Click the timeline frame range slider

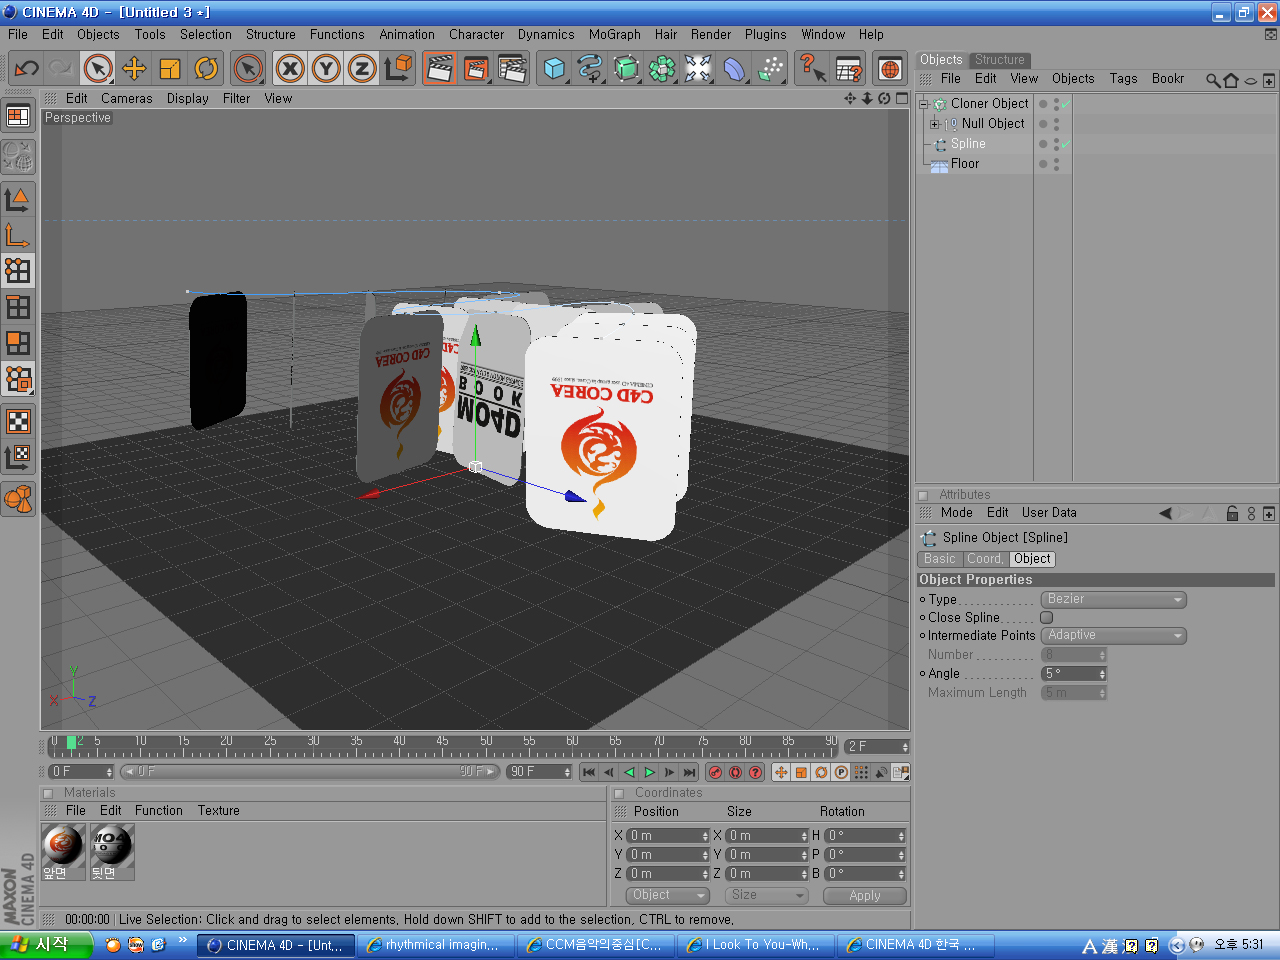coord(310,772)
